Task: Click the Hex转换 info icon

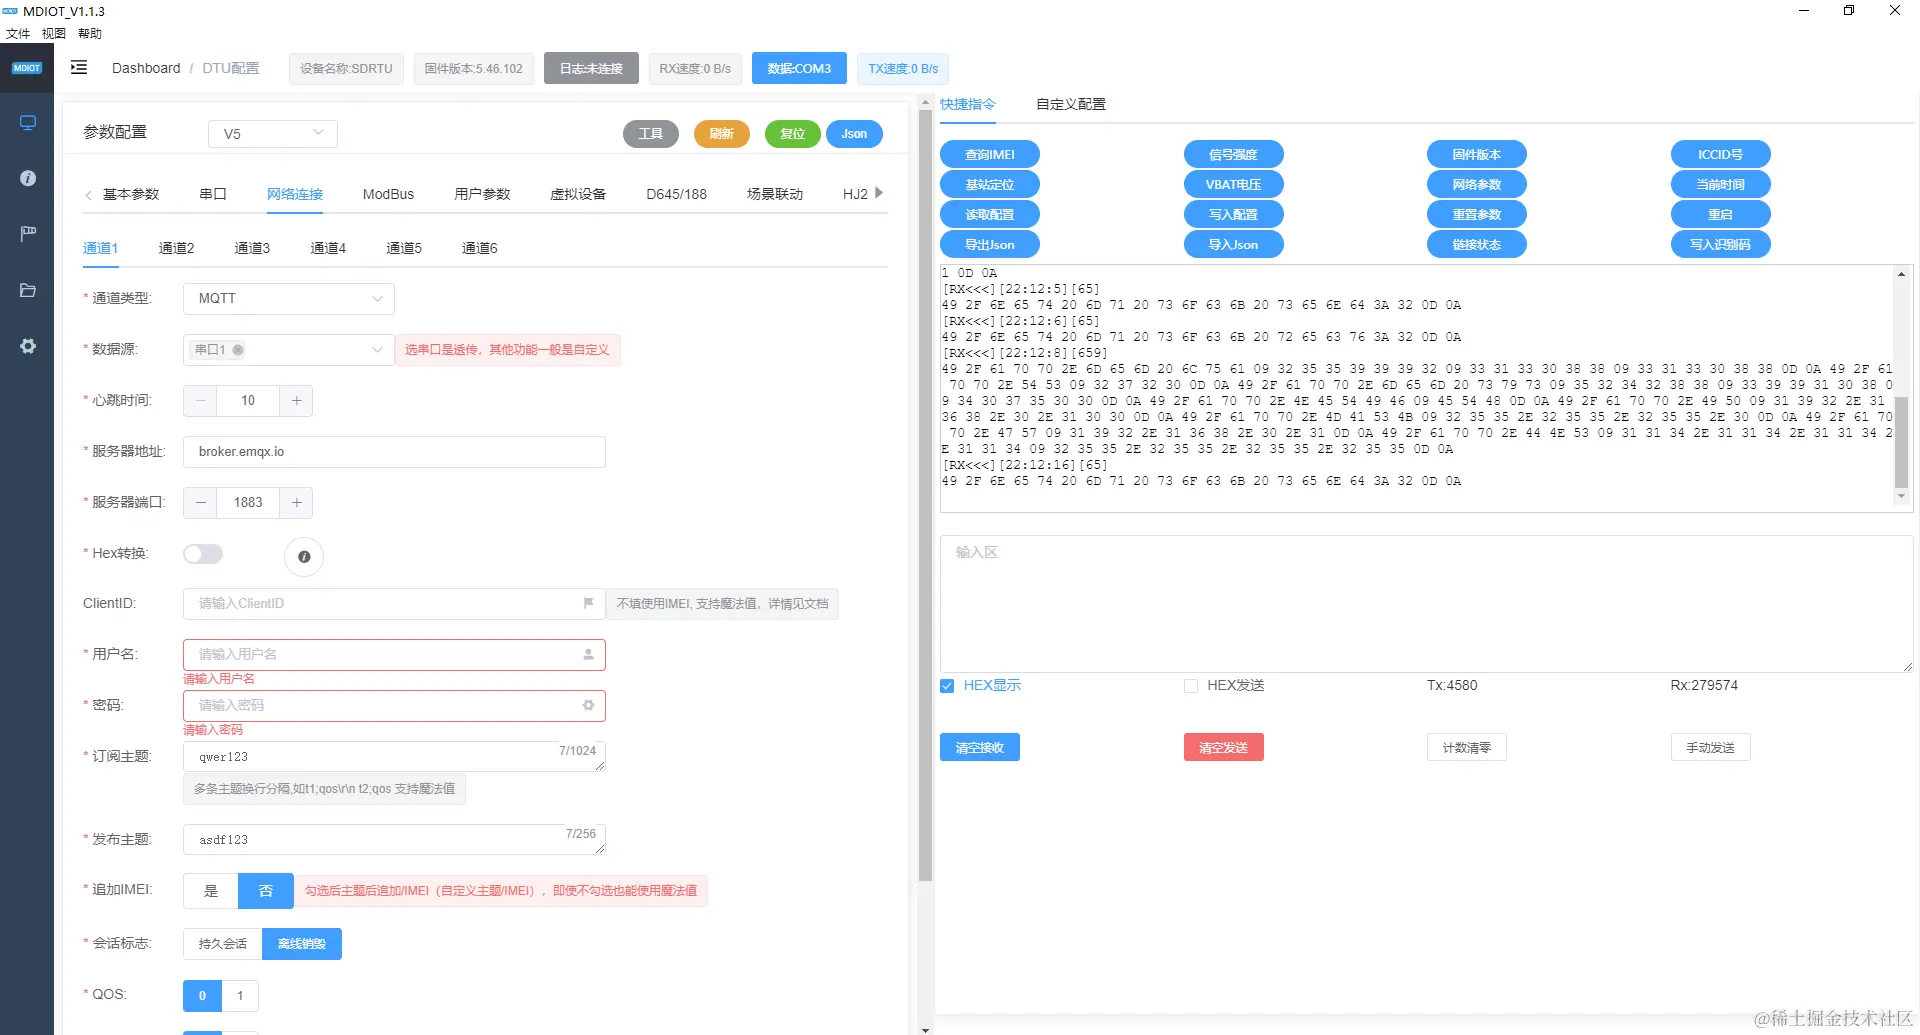Action: (x=304, y=556)
